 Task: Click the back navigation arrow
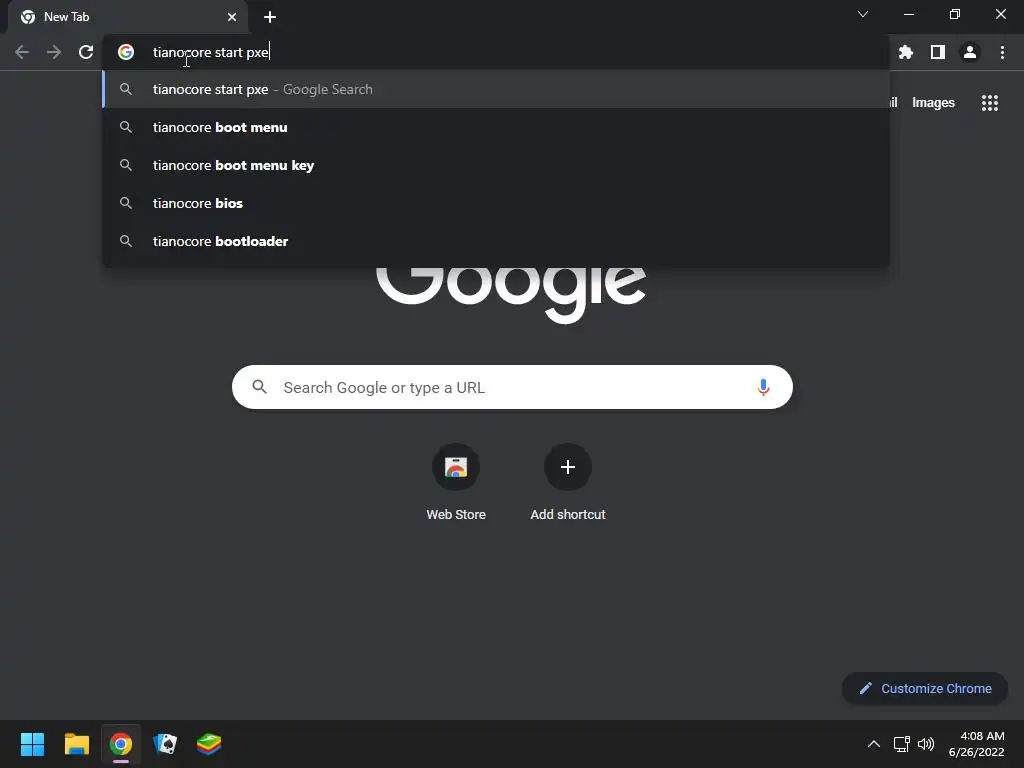coord(22,52)
